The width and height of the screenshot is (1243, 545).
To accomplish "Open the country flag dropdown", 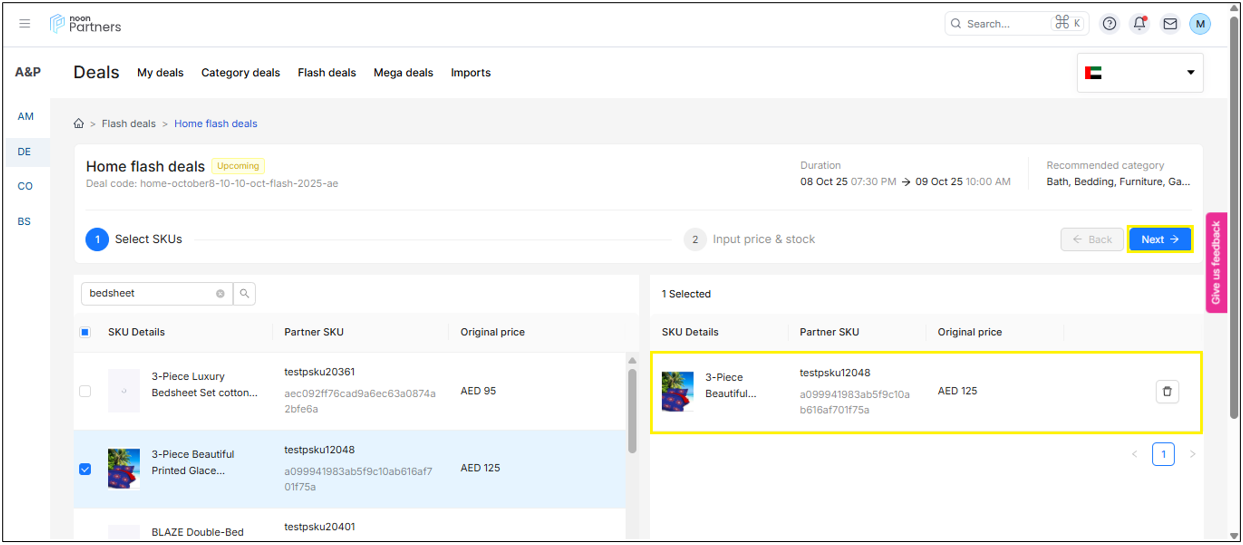I will 1140,73.
